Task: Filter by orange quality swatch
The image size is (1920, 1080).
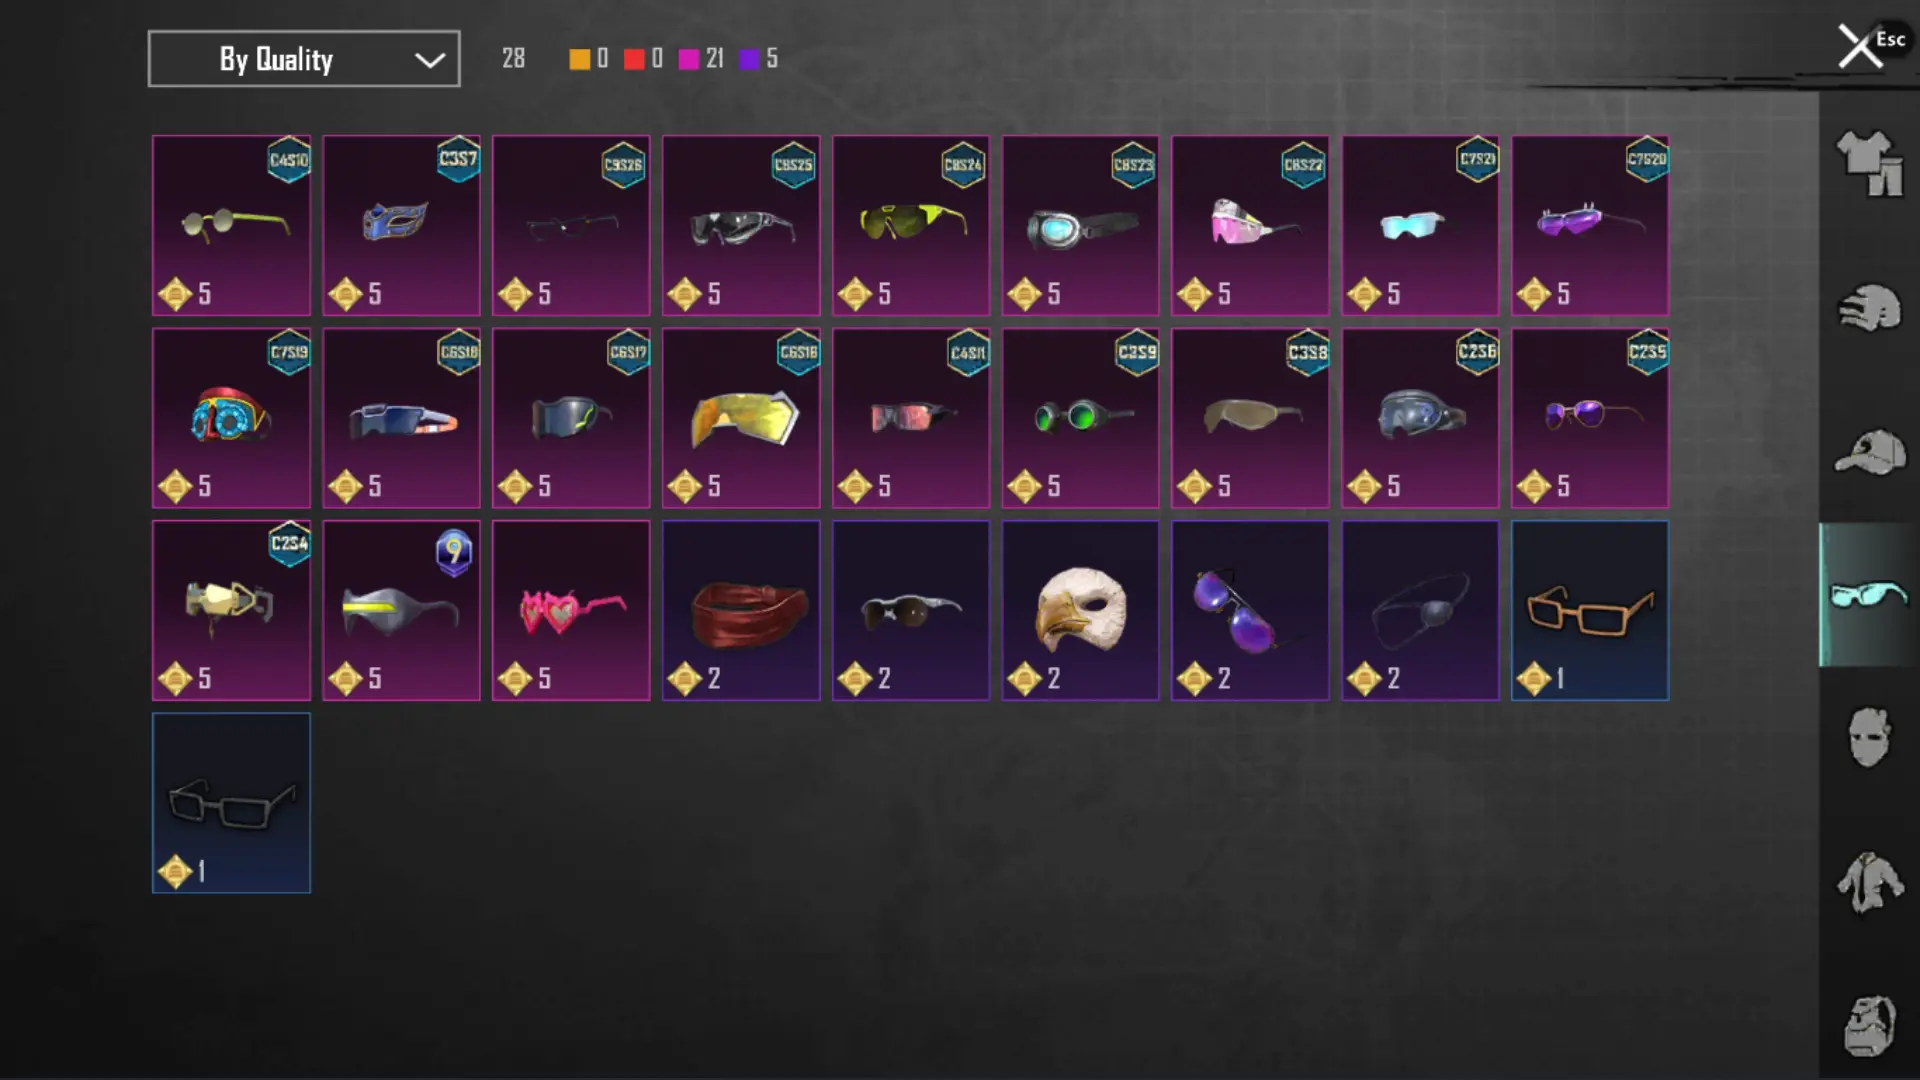Action: click(x=579, y=59)
